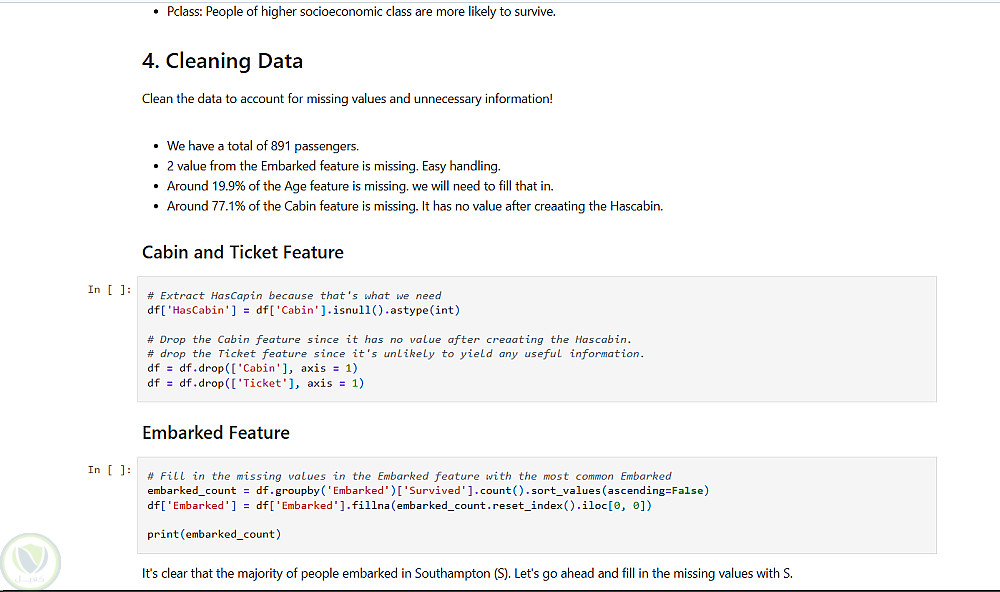Select the "Cabin and Ticket Feature" heading
The height and width of the screenshot is (592, 1000).
click(x=242, y=252)
